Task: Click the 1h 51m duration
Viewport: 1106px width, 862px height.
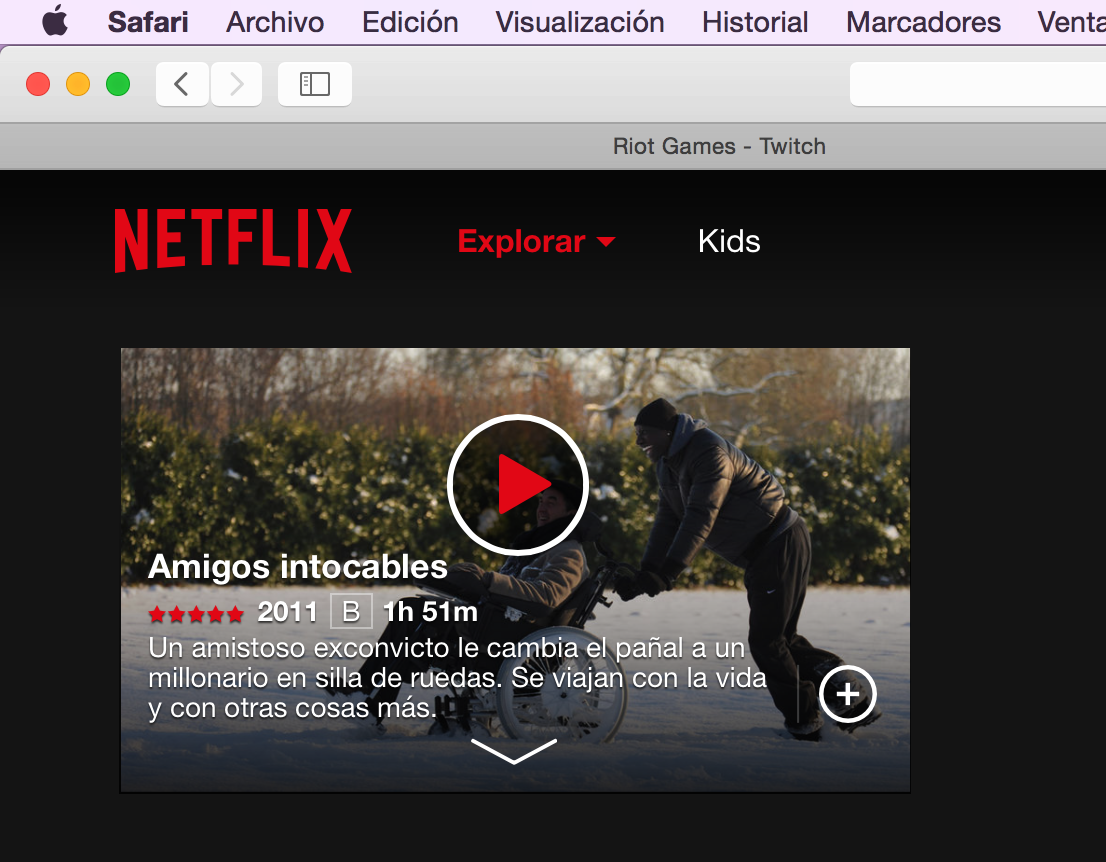Action: (x=430, y=612)
